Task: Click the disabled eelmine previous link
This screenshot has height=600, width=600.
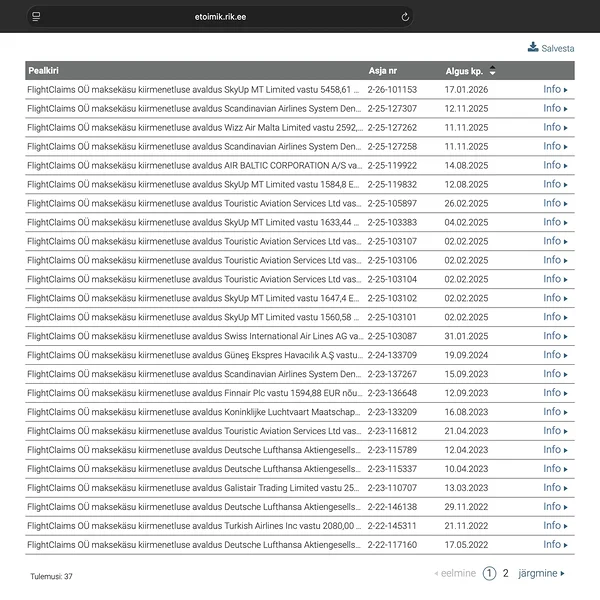Action: pos(455,573)
